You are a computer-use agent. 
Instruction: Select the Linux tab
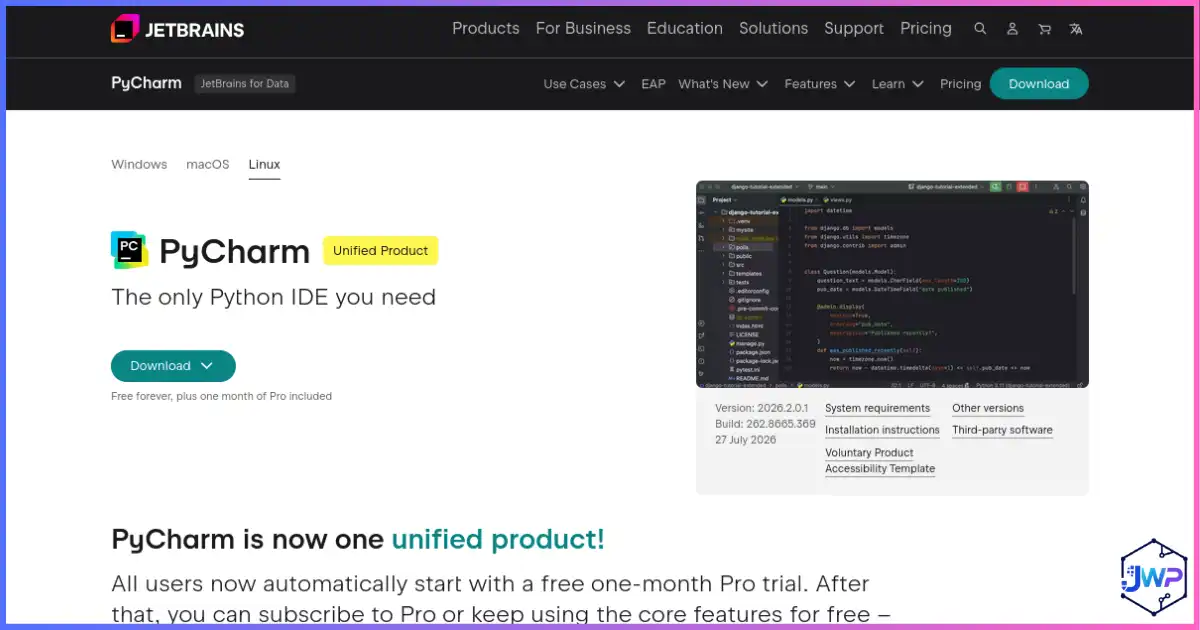point(264,164)
